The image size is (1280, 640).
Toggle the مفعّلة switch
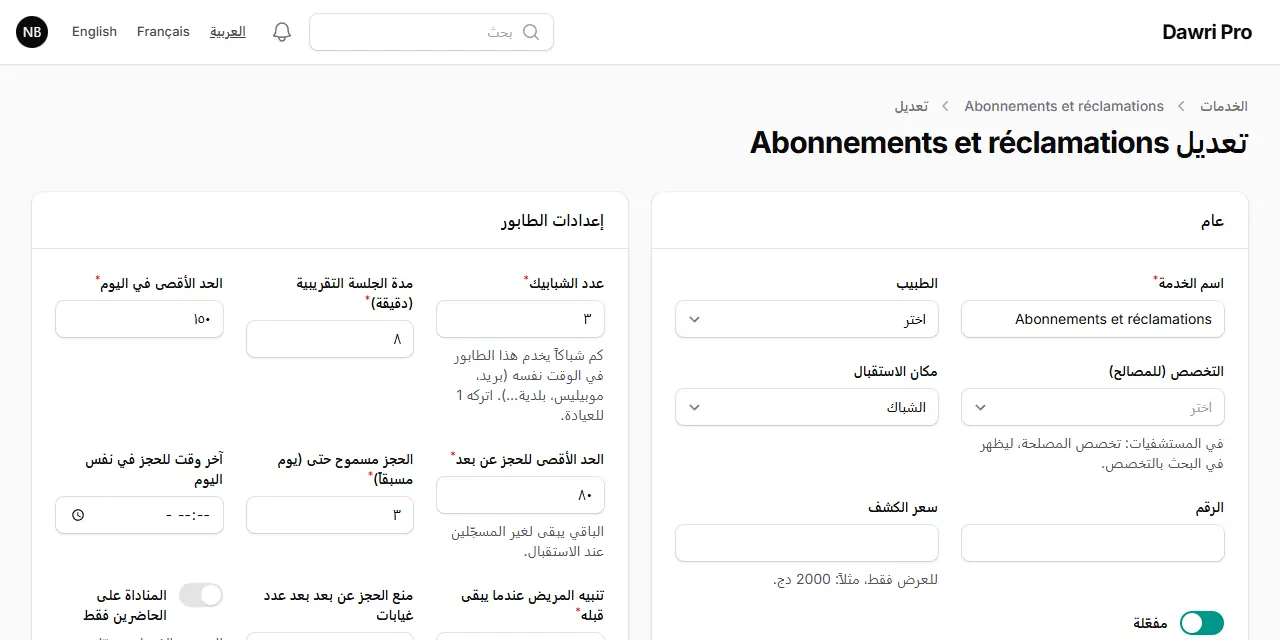(x=1202, y=623)
